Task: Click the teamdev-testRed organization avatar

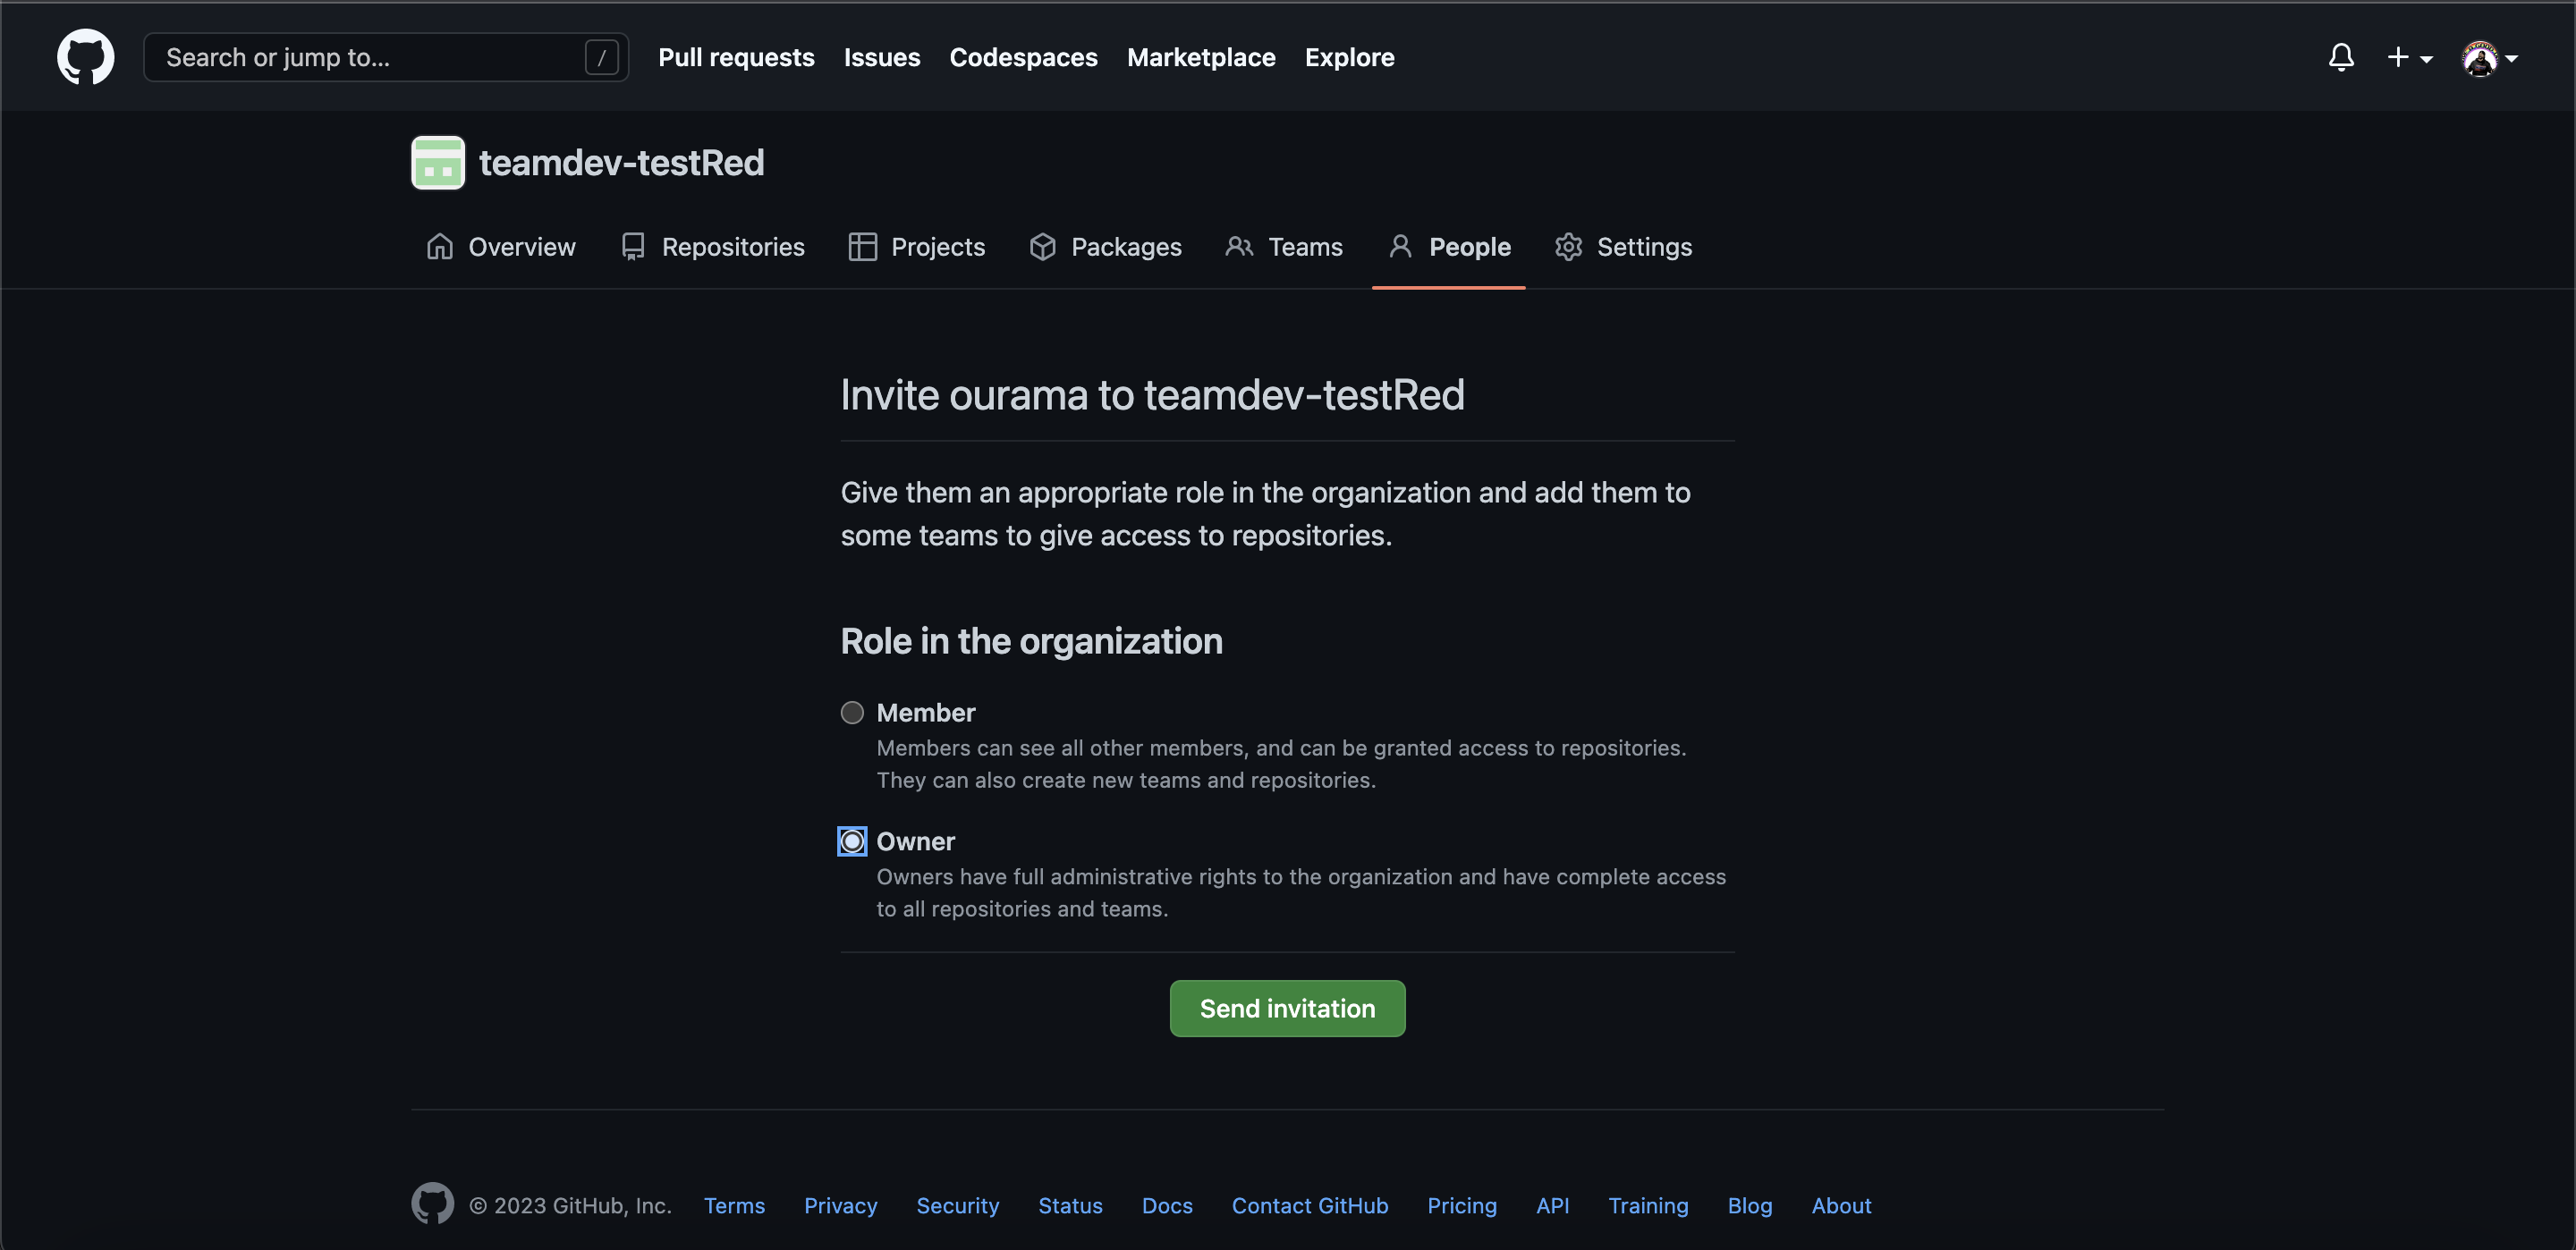Action: pyautogui.click(x=437, y=162)
